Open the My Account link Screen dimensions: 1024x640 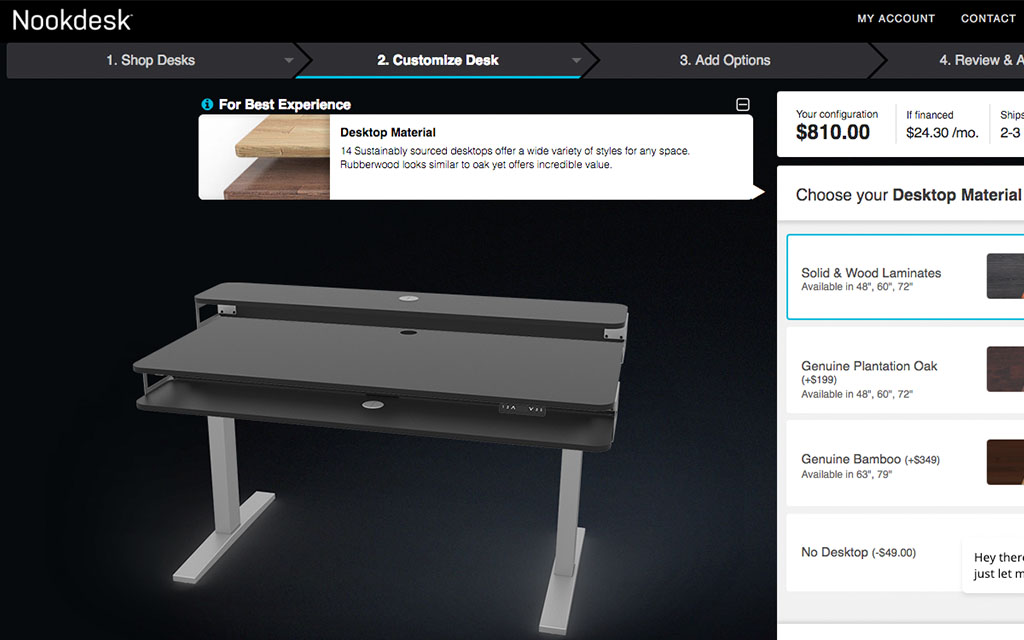pos(896,18)
